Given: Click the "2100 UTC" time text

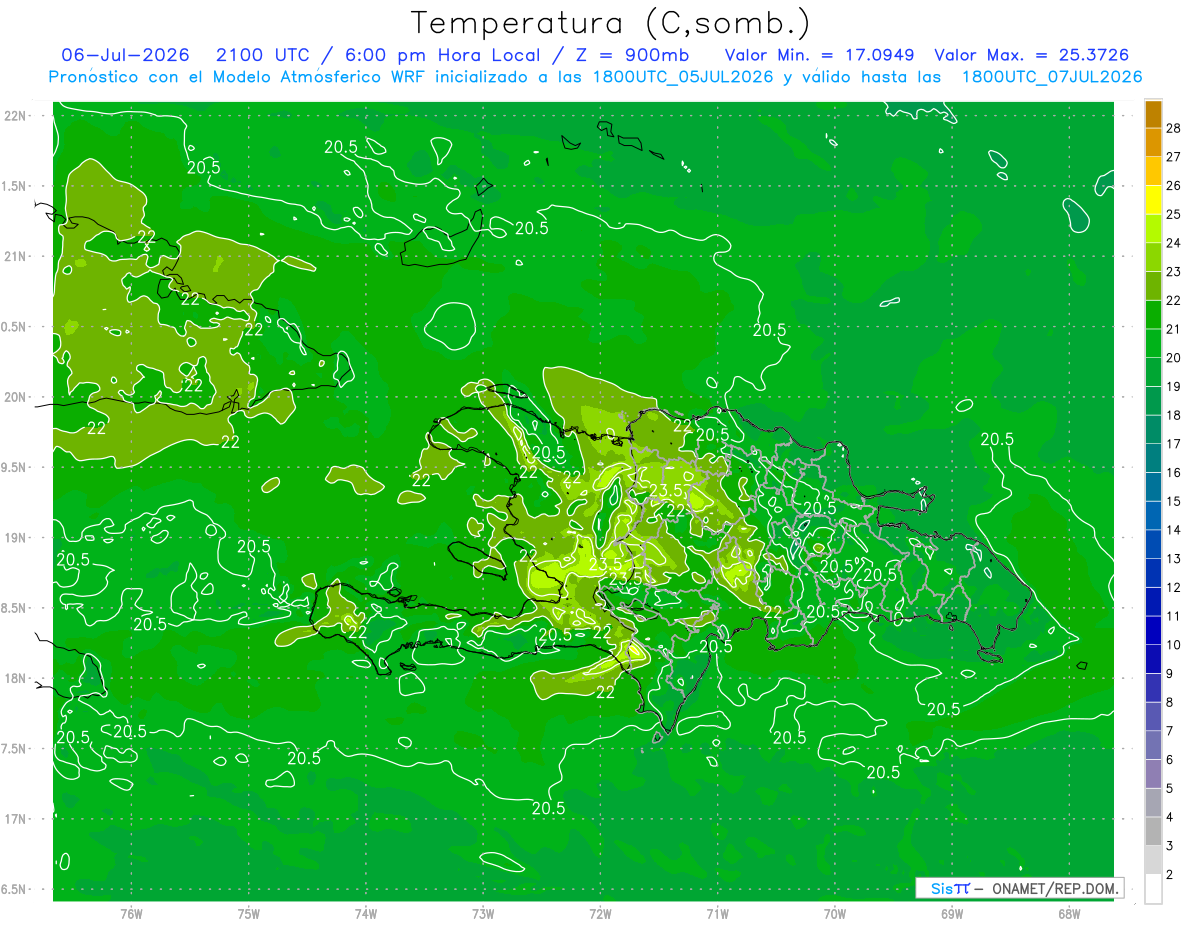Looking at the screenshot, I should [x=262, y=55].
